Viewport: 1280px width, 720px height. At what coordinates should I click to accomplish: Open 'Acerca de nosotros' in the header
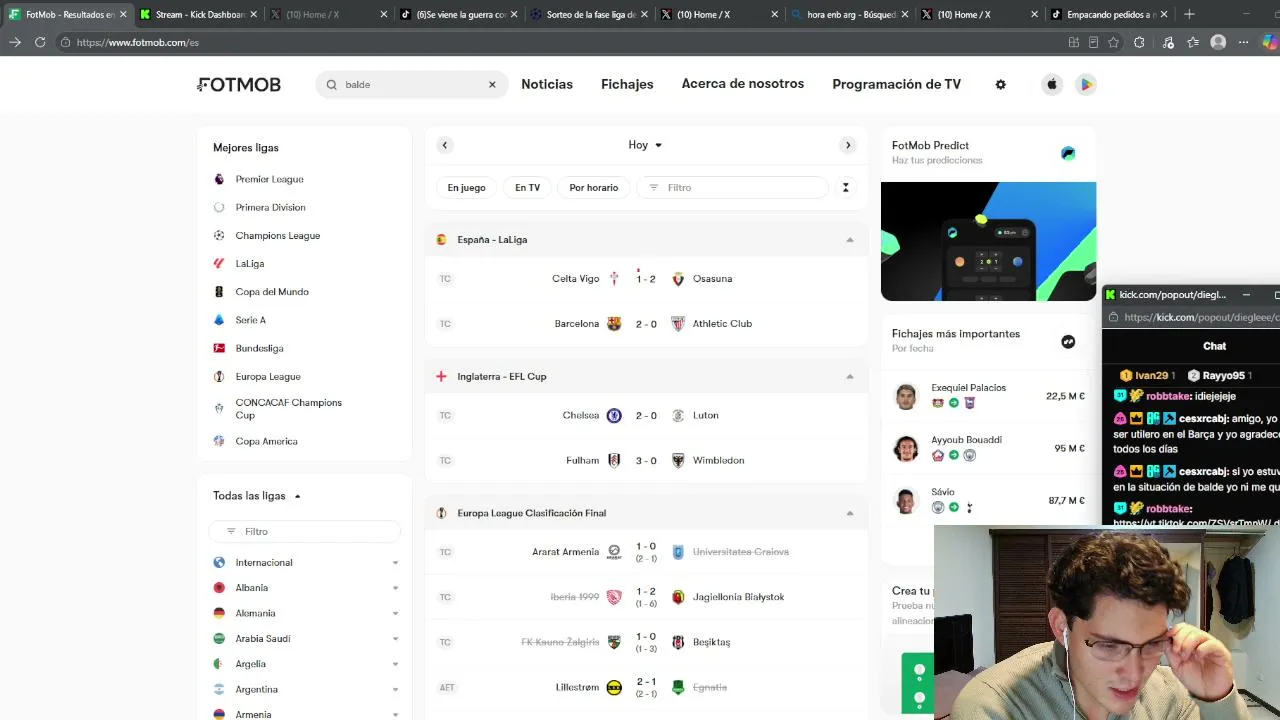(743, 84)
